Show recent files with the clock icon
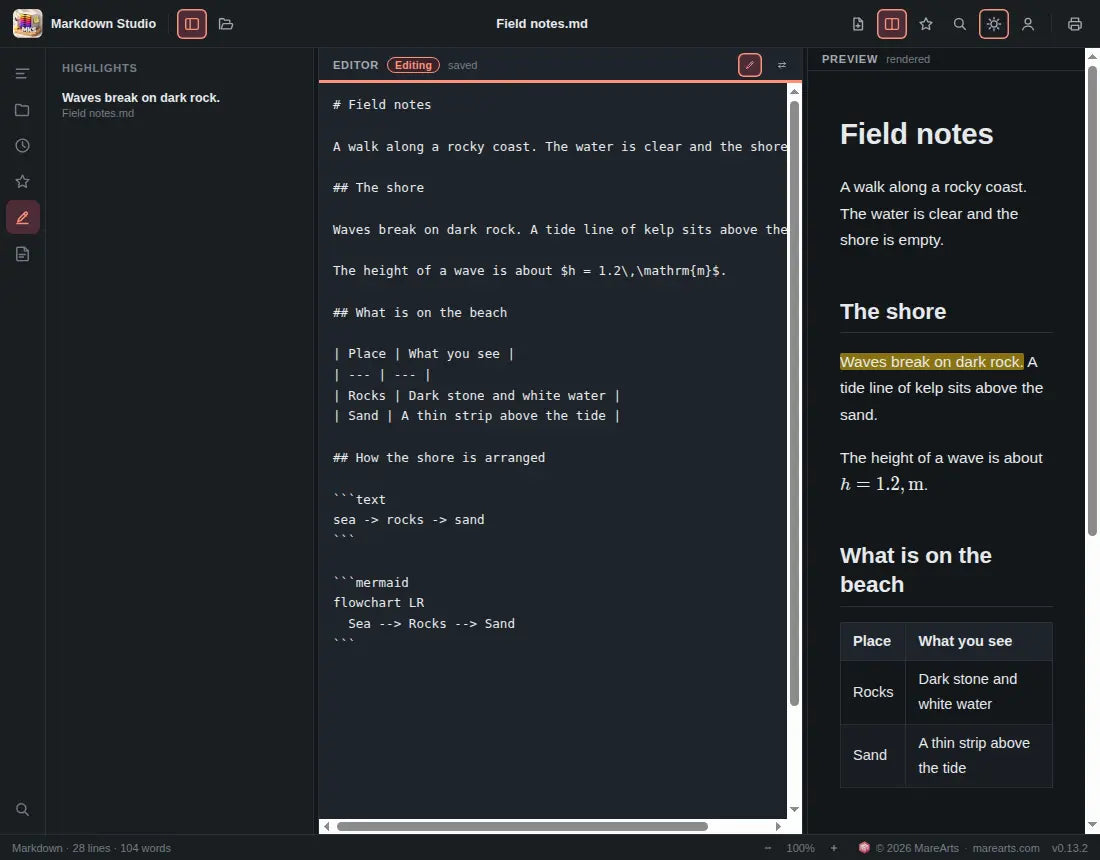This screenshot has height=860, width=1100. 22,145
